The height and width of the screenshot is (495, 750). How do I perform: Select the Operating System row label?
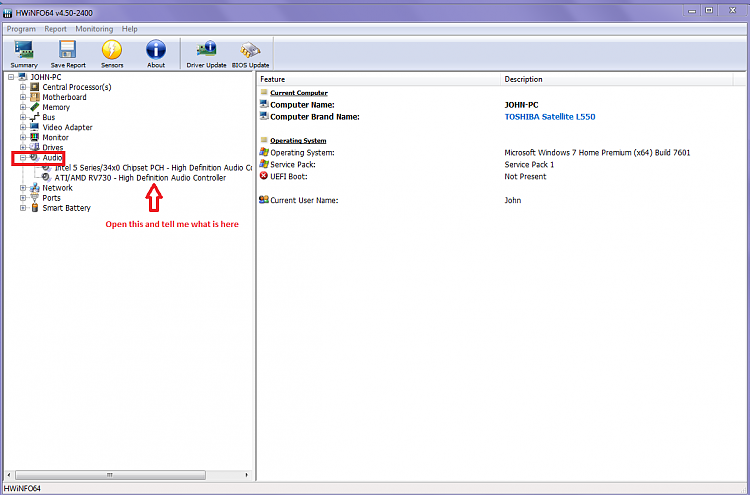click(x=302, y=153)
